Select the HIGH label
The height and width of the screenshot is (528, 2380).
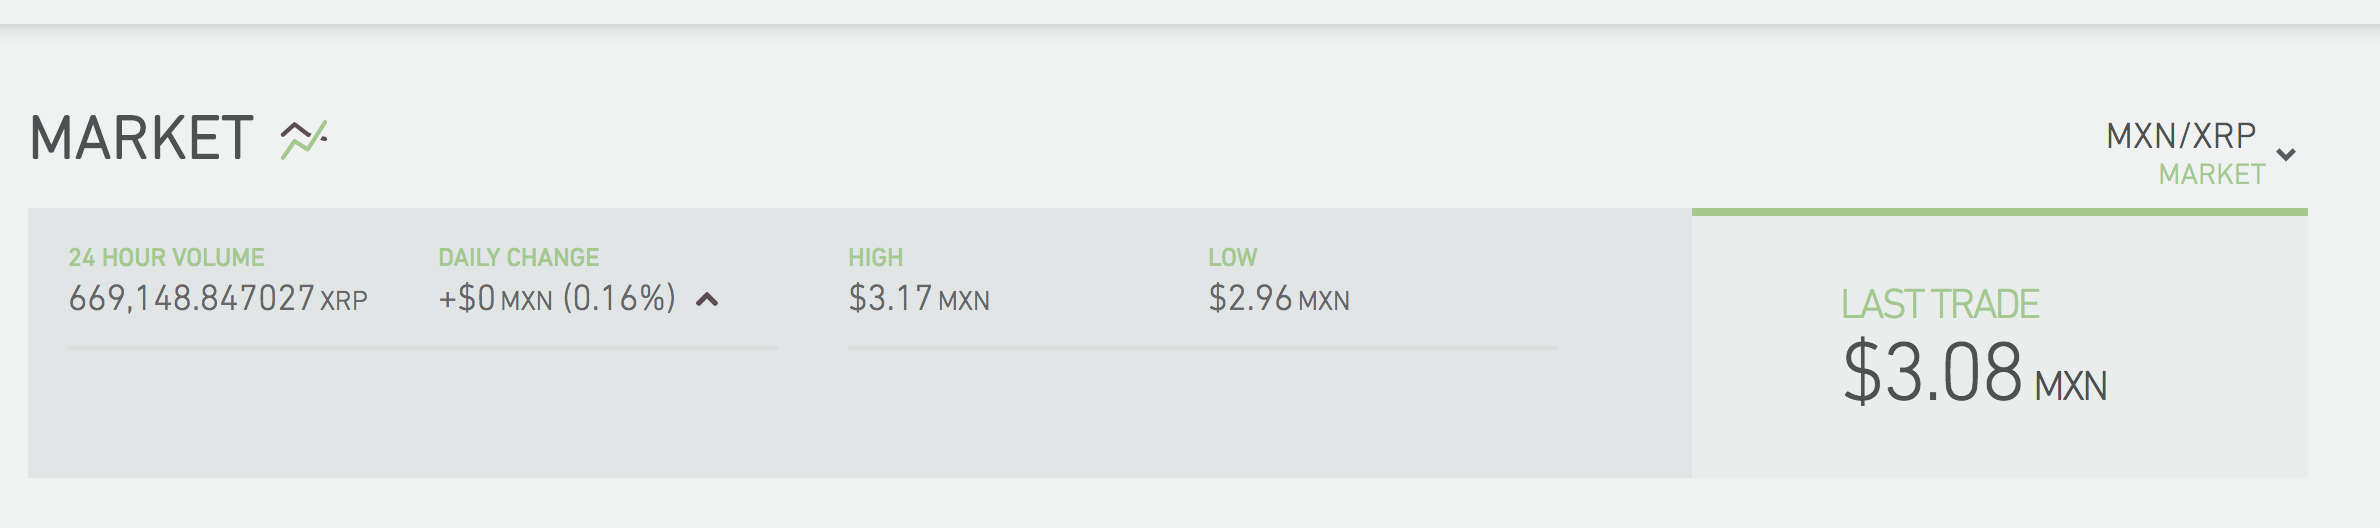875,258
